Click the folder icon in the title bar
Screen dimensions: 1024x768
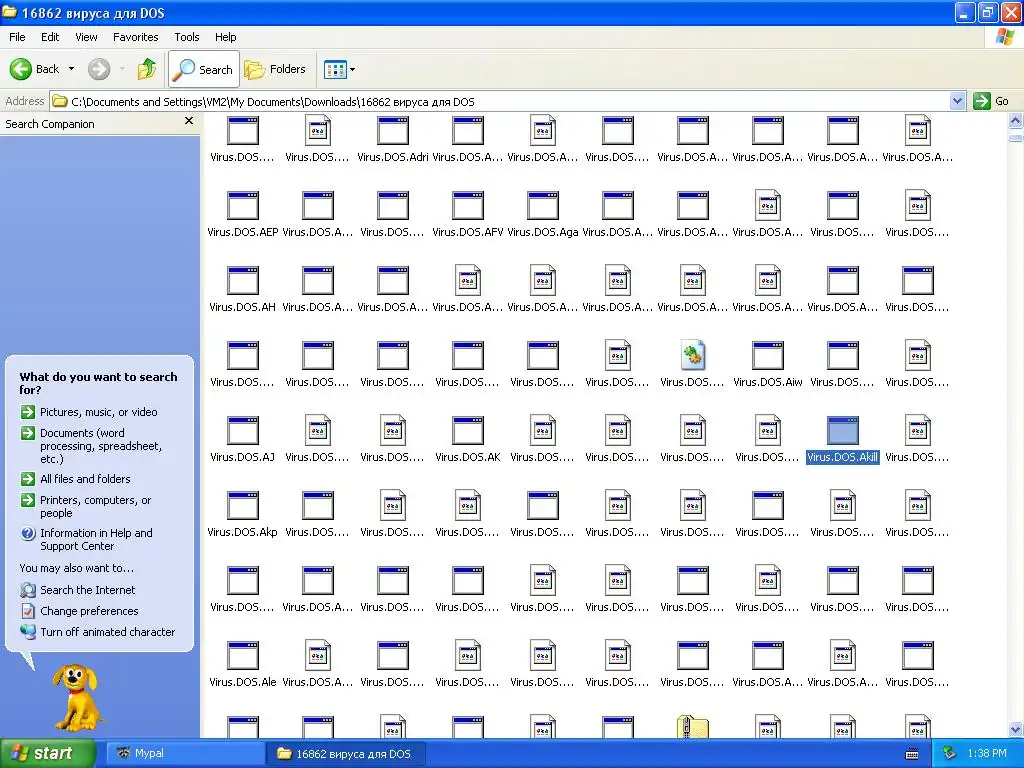coord(9,12)
